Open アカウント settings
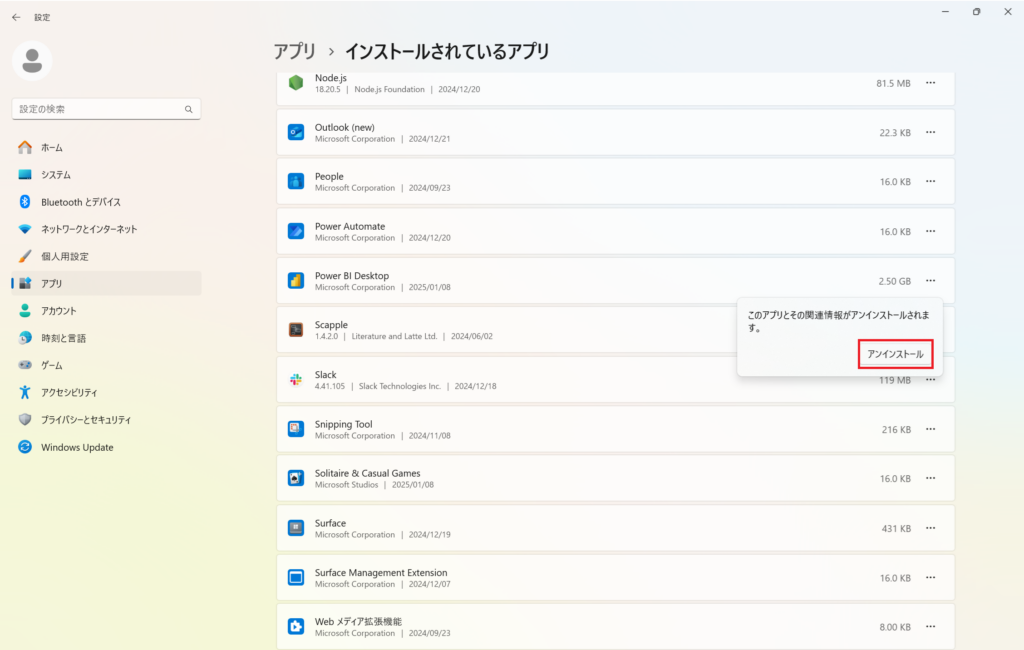1024x650 pixels. pyautogui.click(x=106, y=311)
